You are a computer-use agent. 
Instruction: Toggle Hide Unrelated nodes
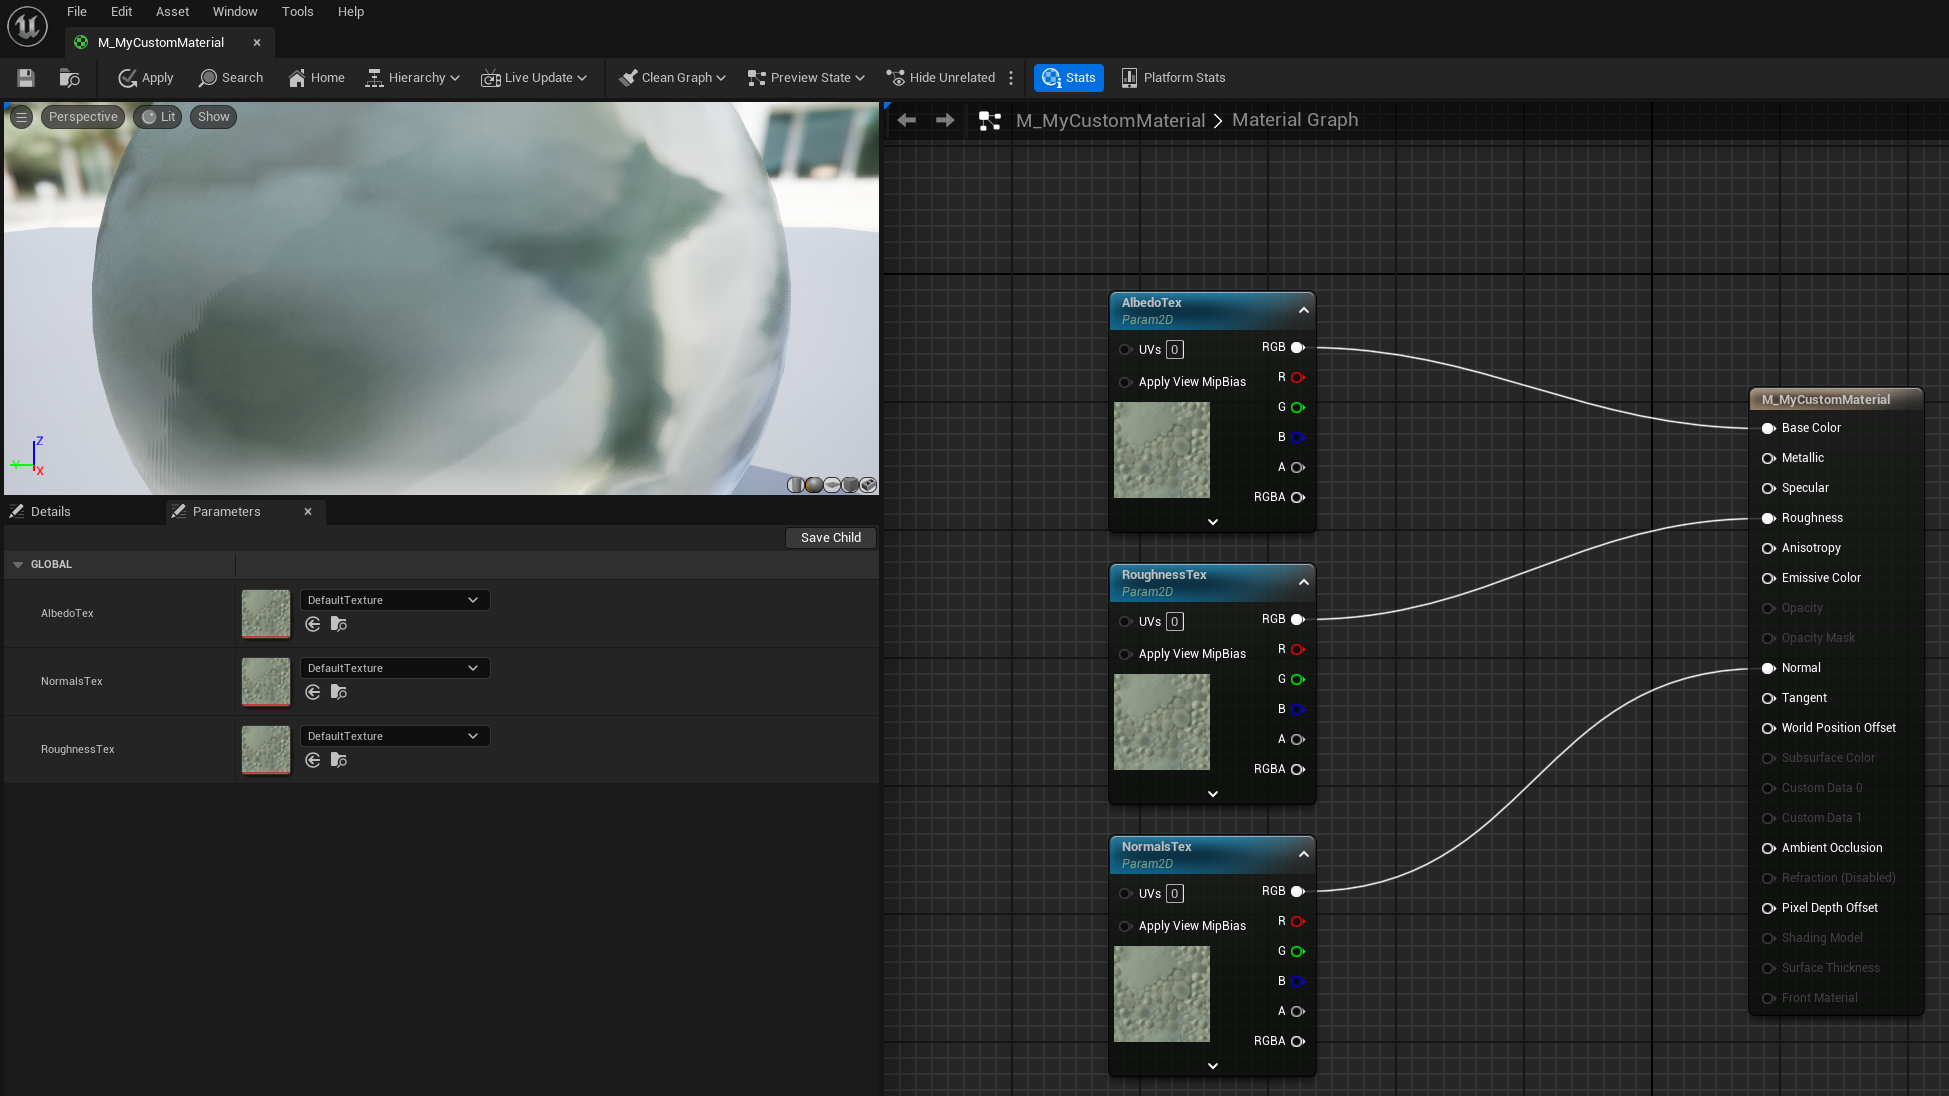pos(941,78)
